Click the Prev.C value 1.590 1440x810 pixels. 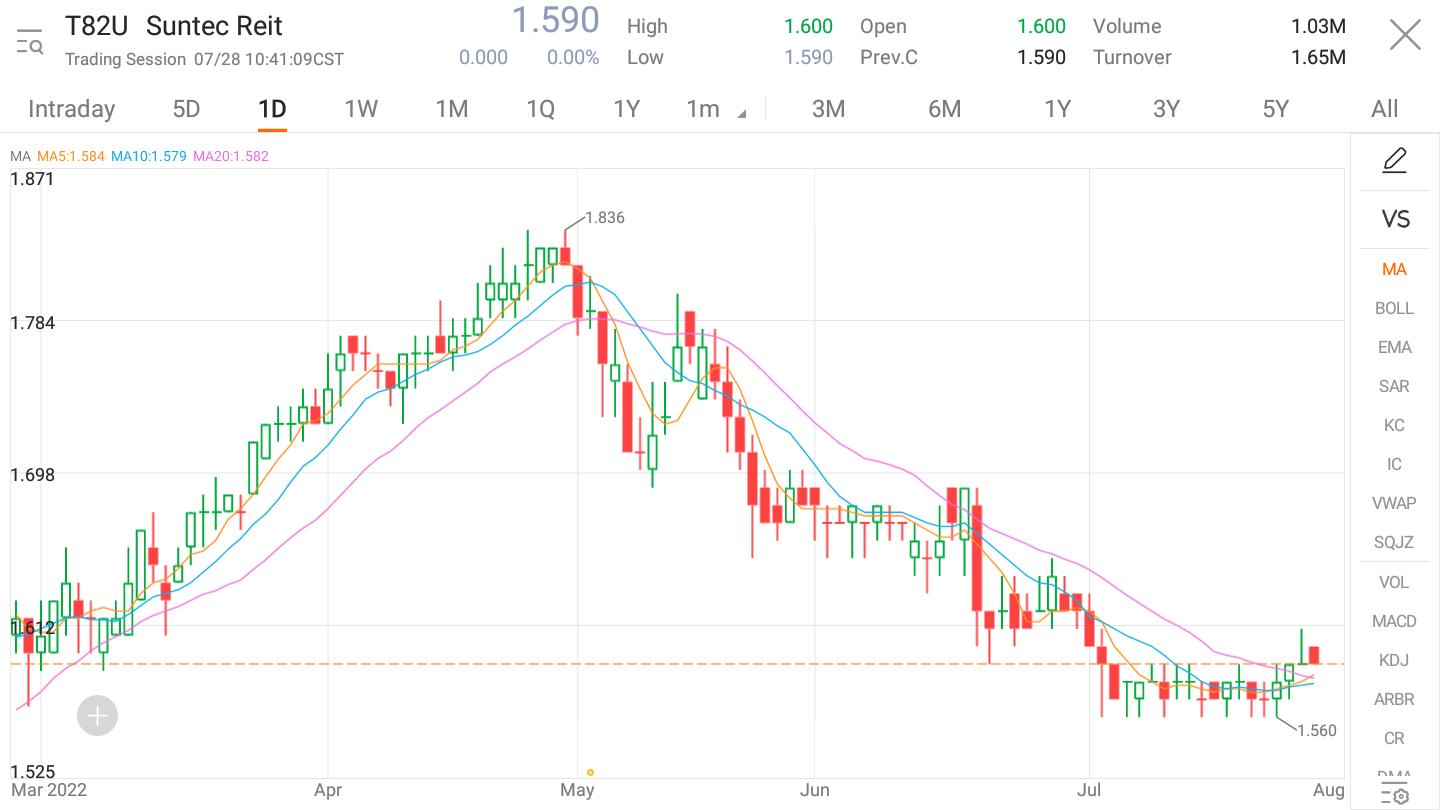[1041, 57]
